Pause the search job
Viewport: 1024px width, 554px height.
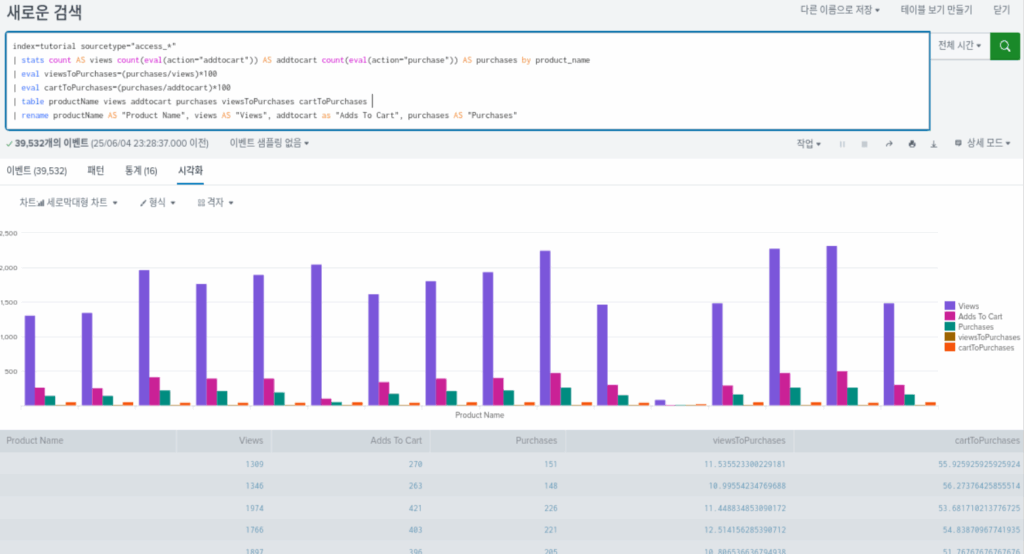coord(842,144)
